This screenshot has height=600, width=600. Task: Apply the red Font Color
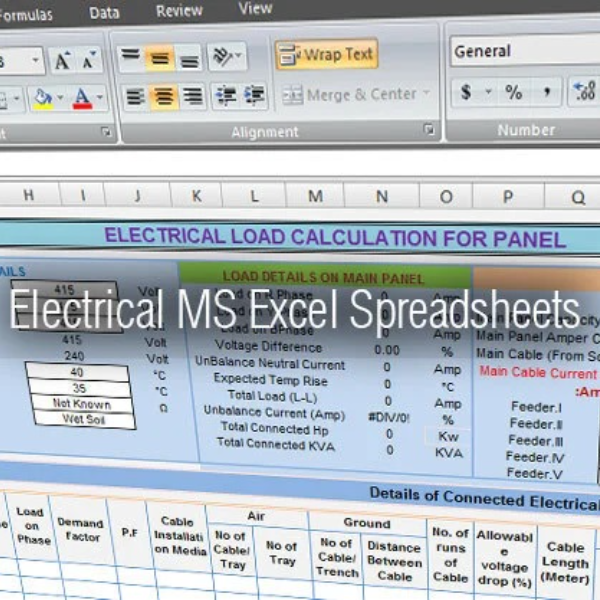(x=82, y=98)
